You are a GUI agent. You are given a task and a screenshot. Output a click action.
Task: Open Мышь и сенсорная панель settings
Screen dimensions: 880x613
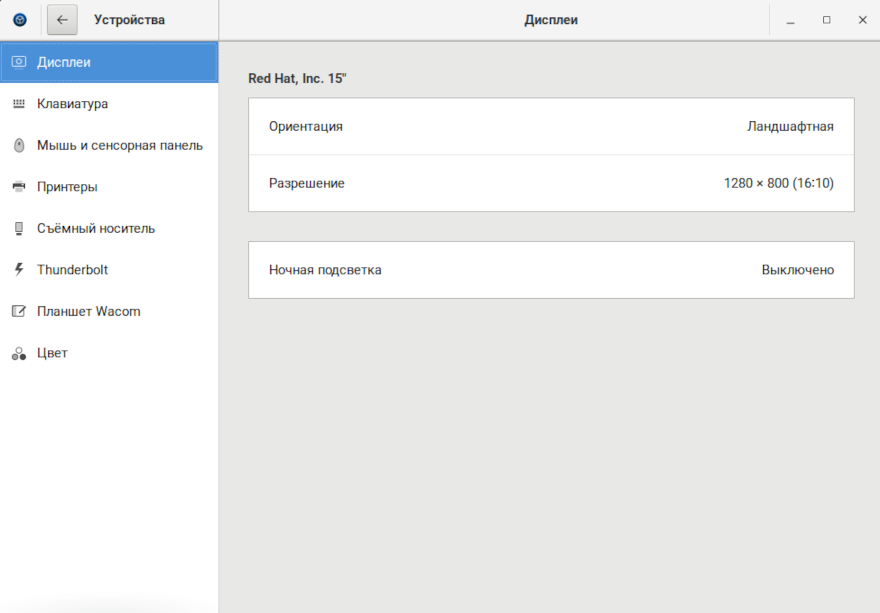coord(119,146)
